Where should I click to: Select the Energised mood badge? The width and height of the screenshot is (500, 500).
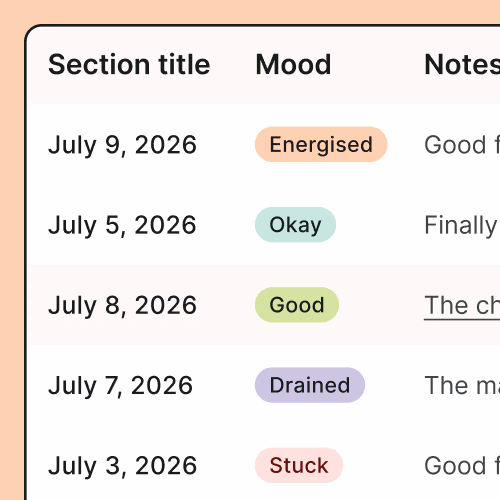[321, 144]
